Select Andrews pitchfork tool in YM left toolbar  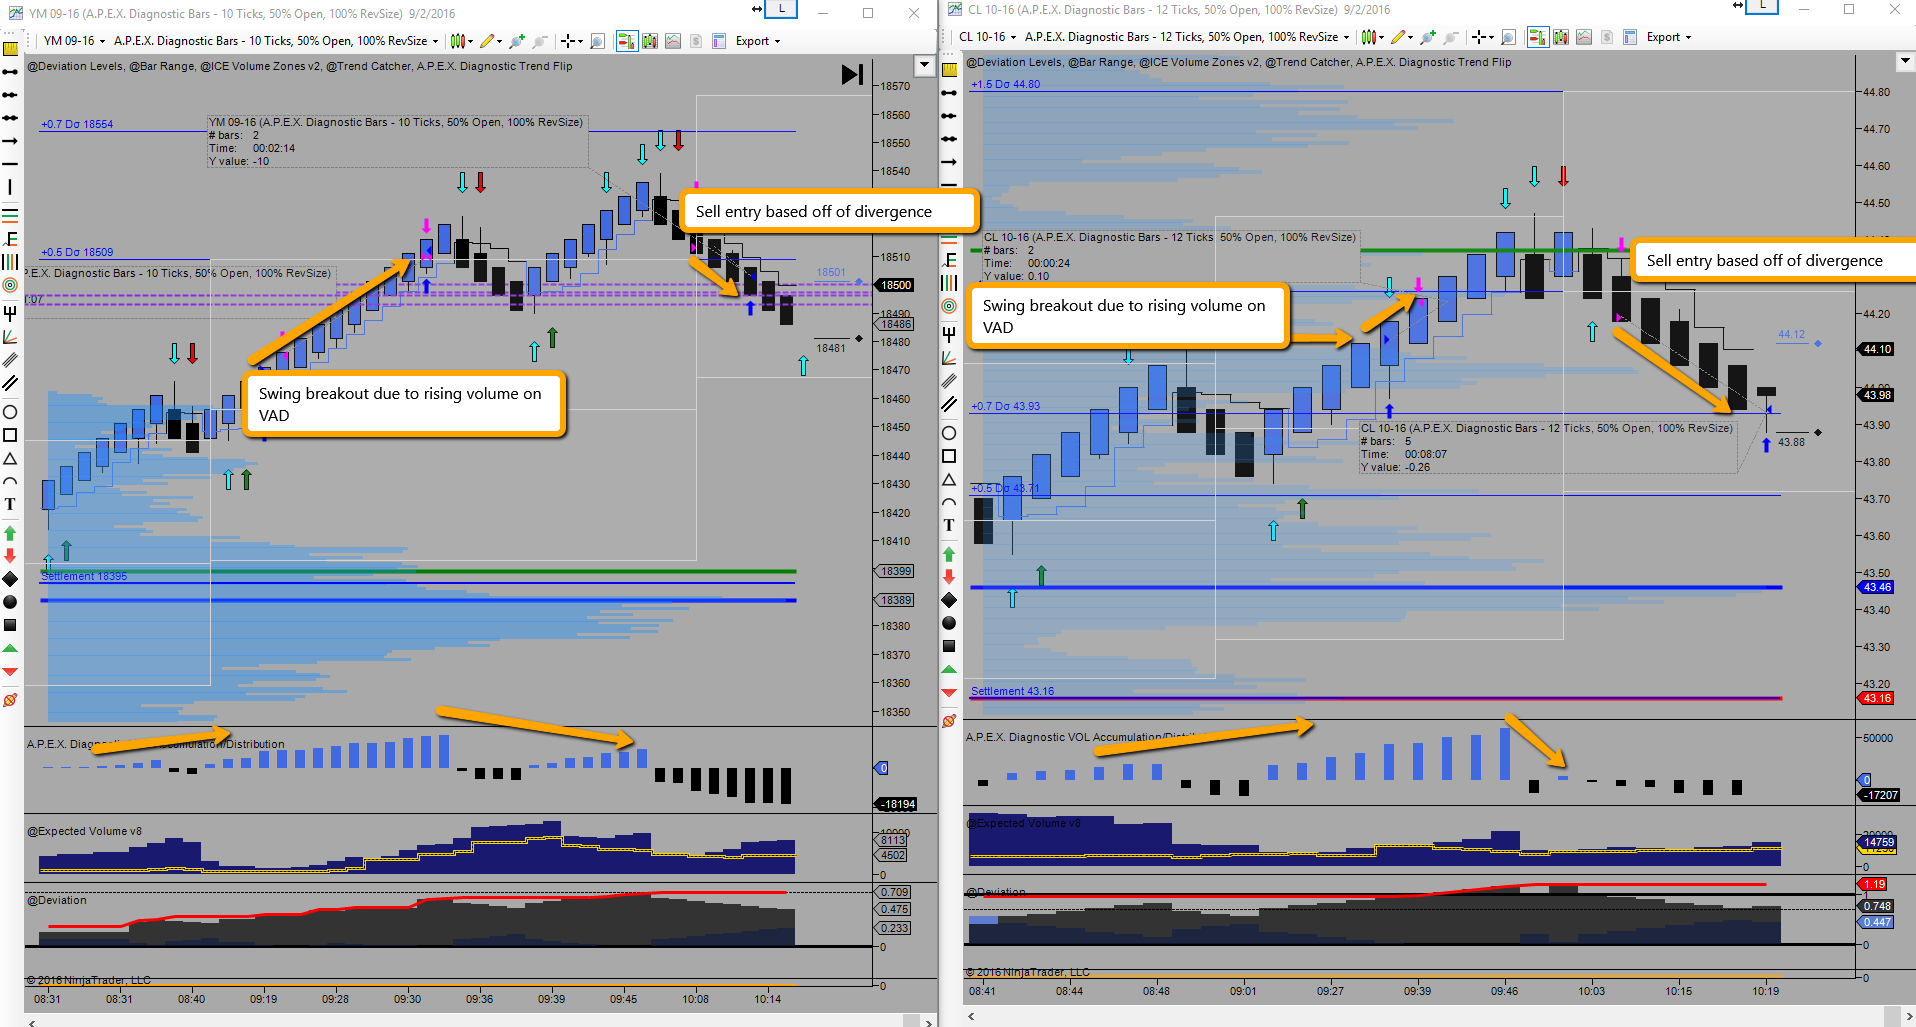click(x=10, y=313)
